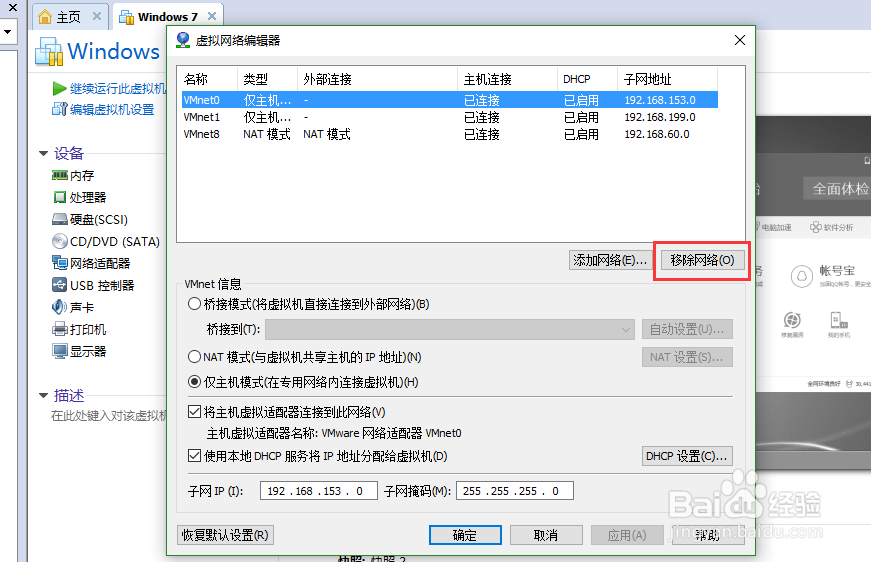
Task: Select the VMnet0 network row
Action: pos(449,100)
